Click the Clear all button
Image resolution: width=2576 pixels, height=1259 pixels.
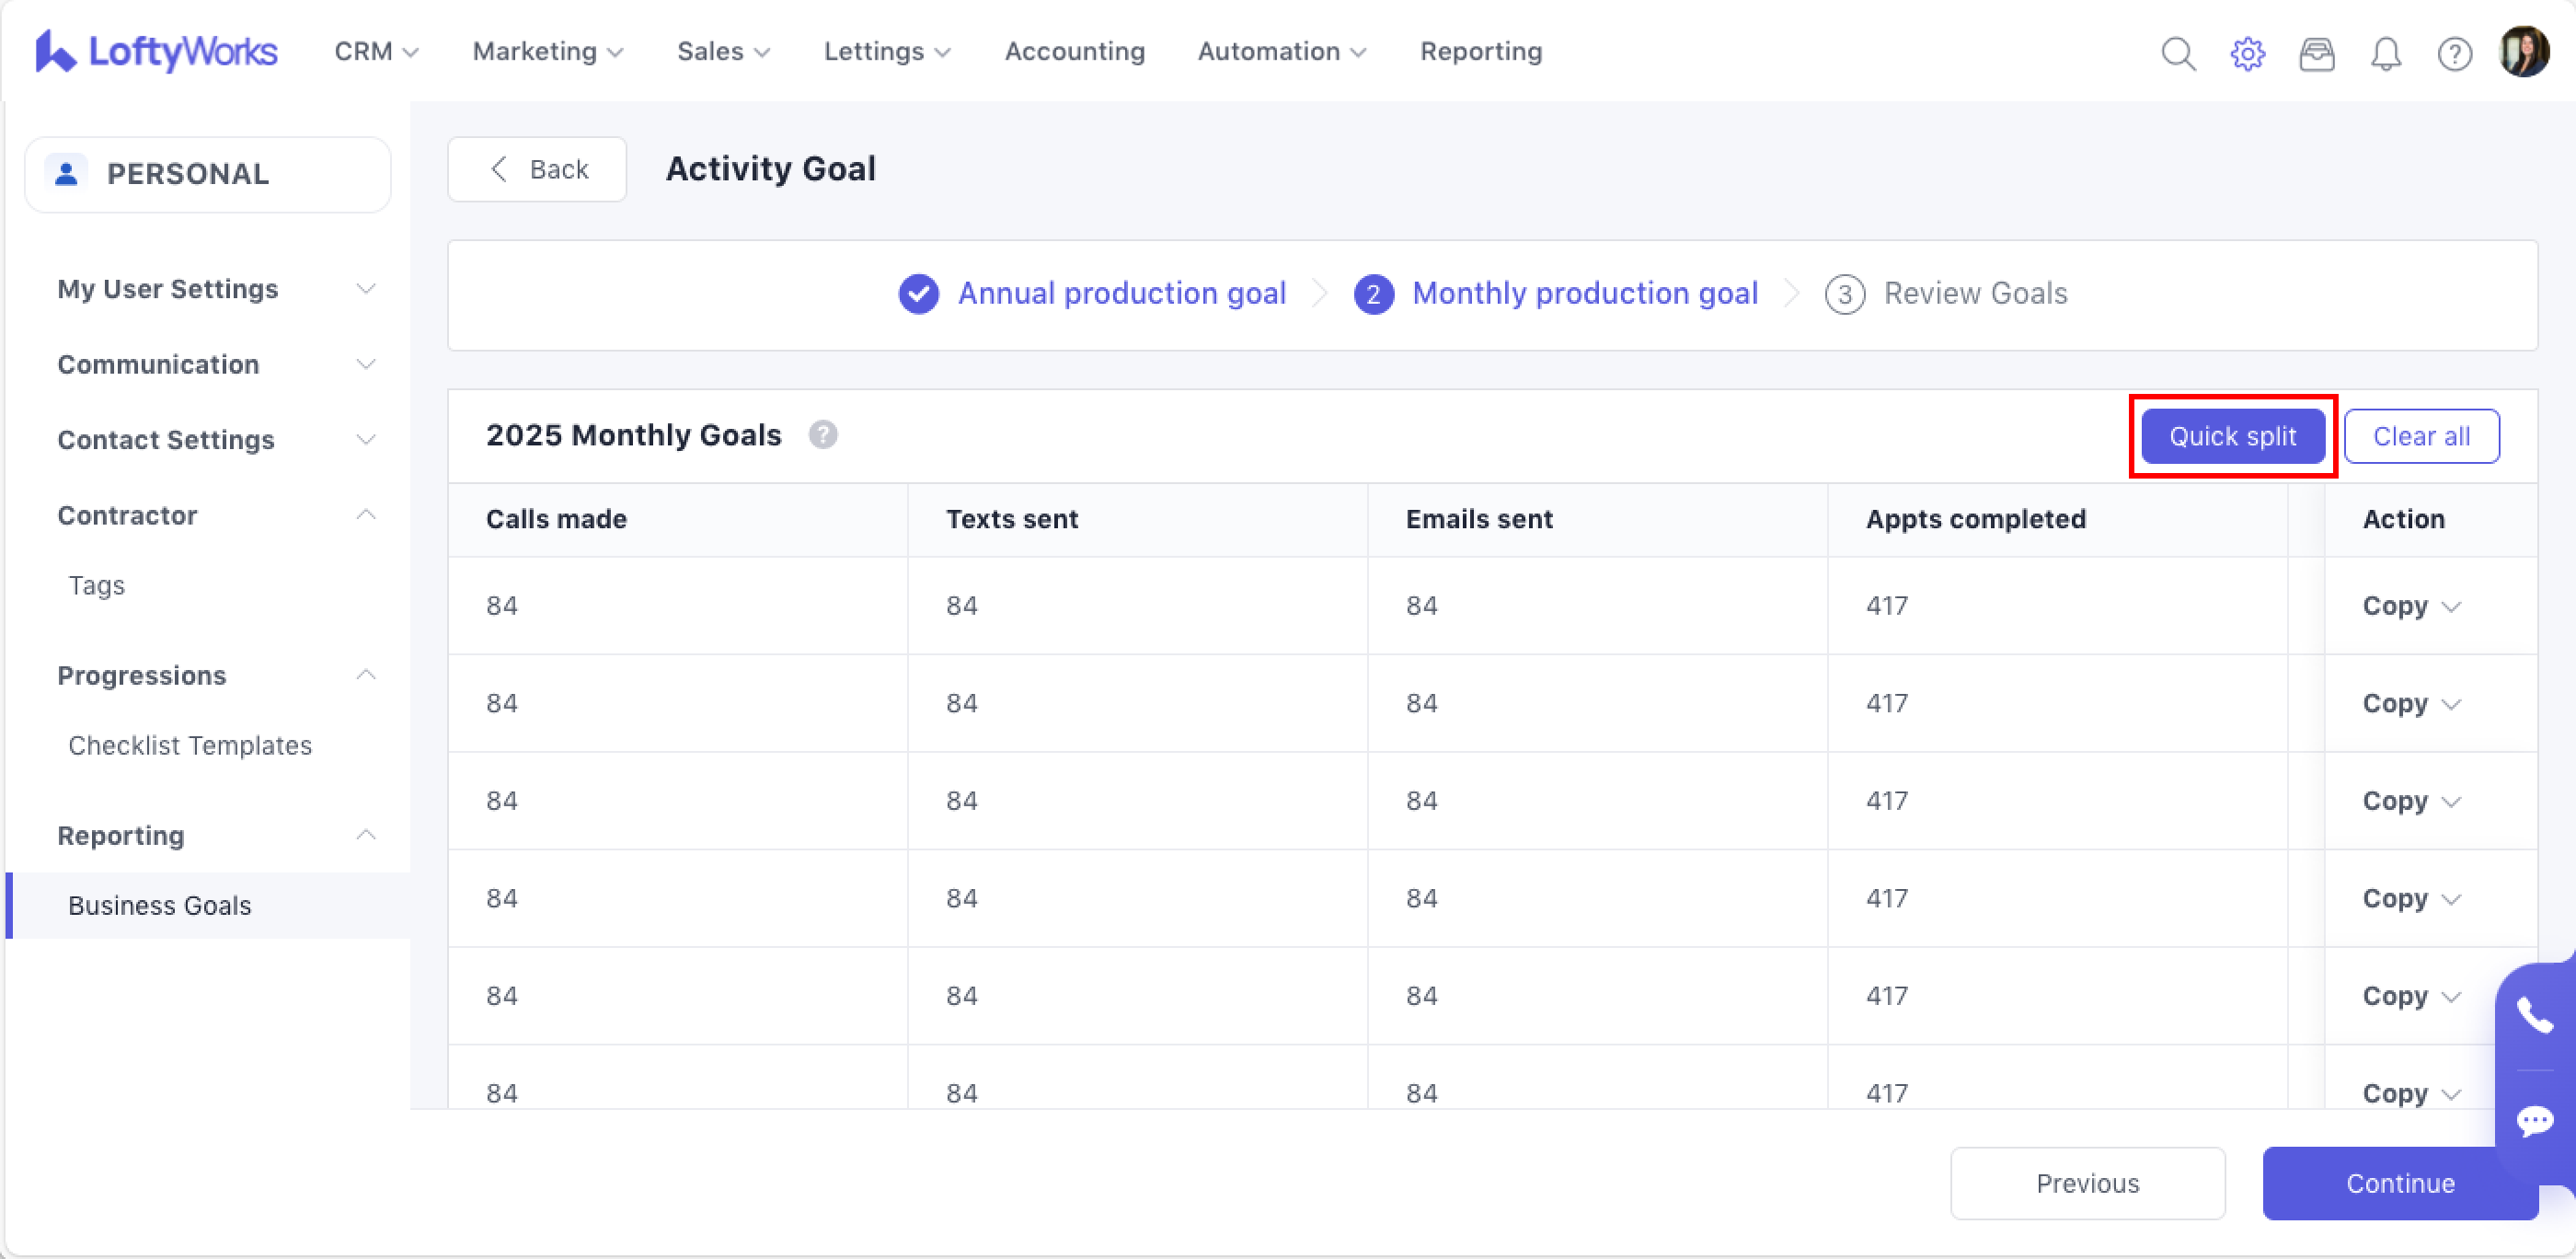coord(2420,436)
